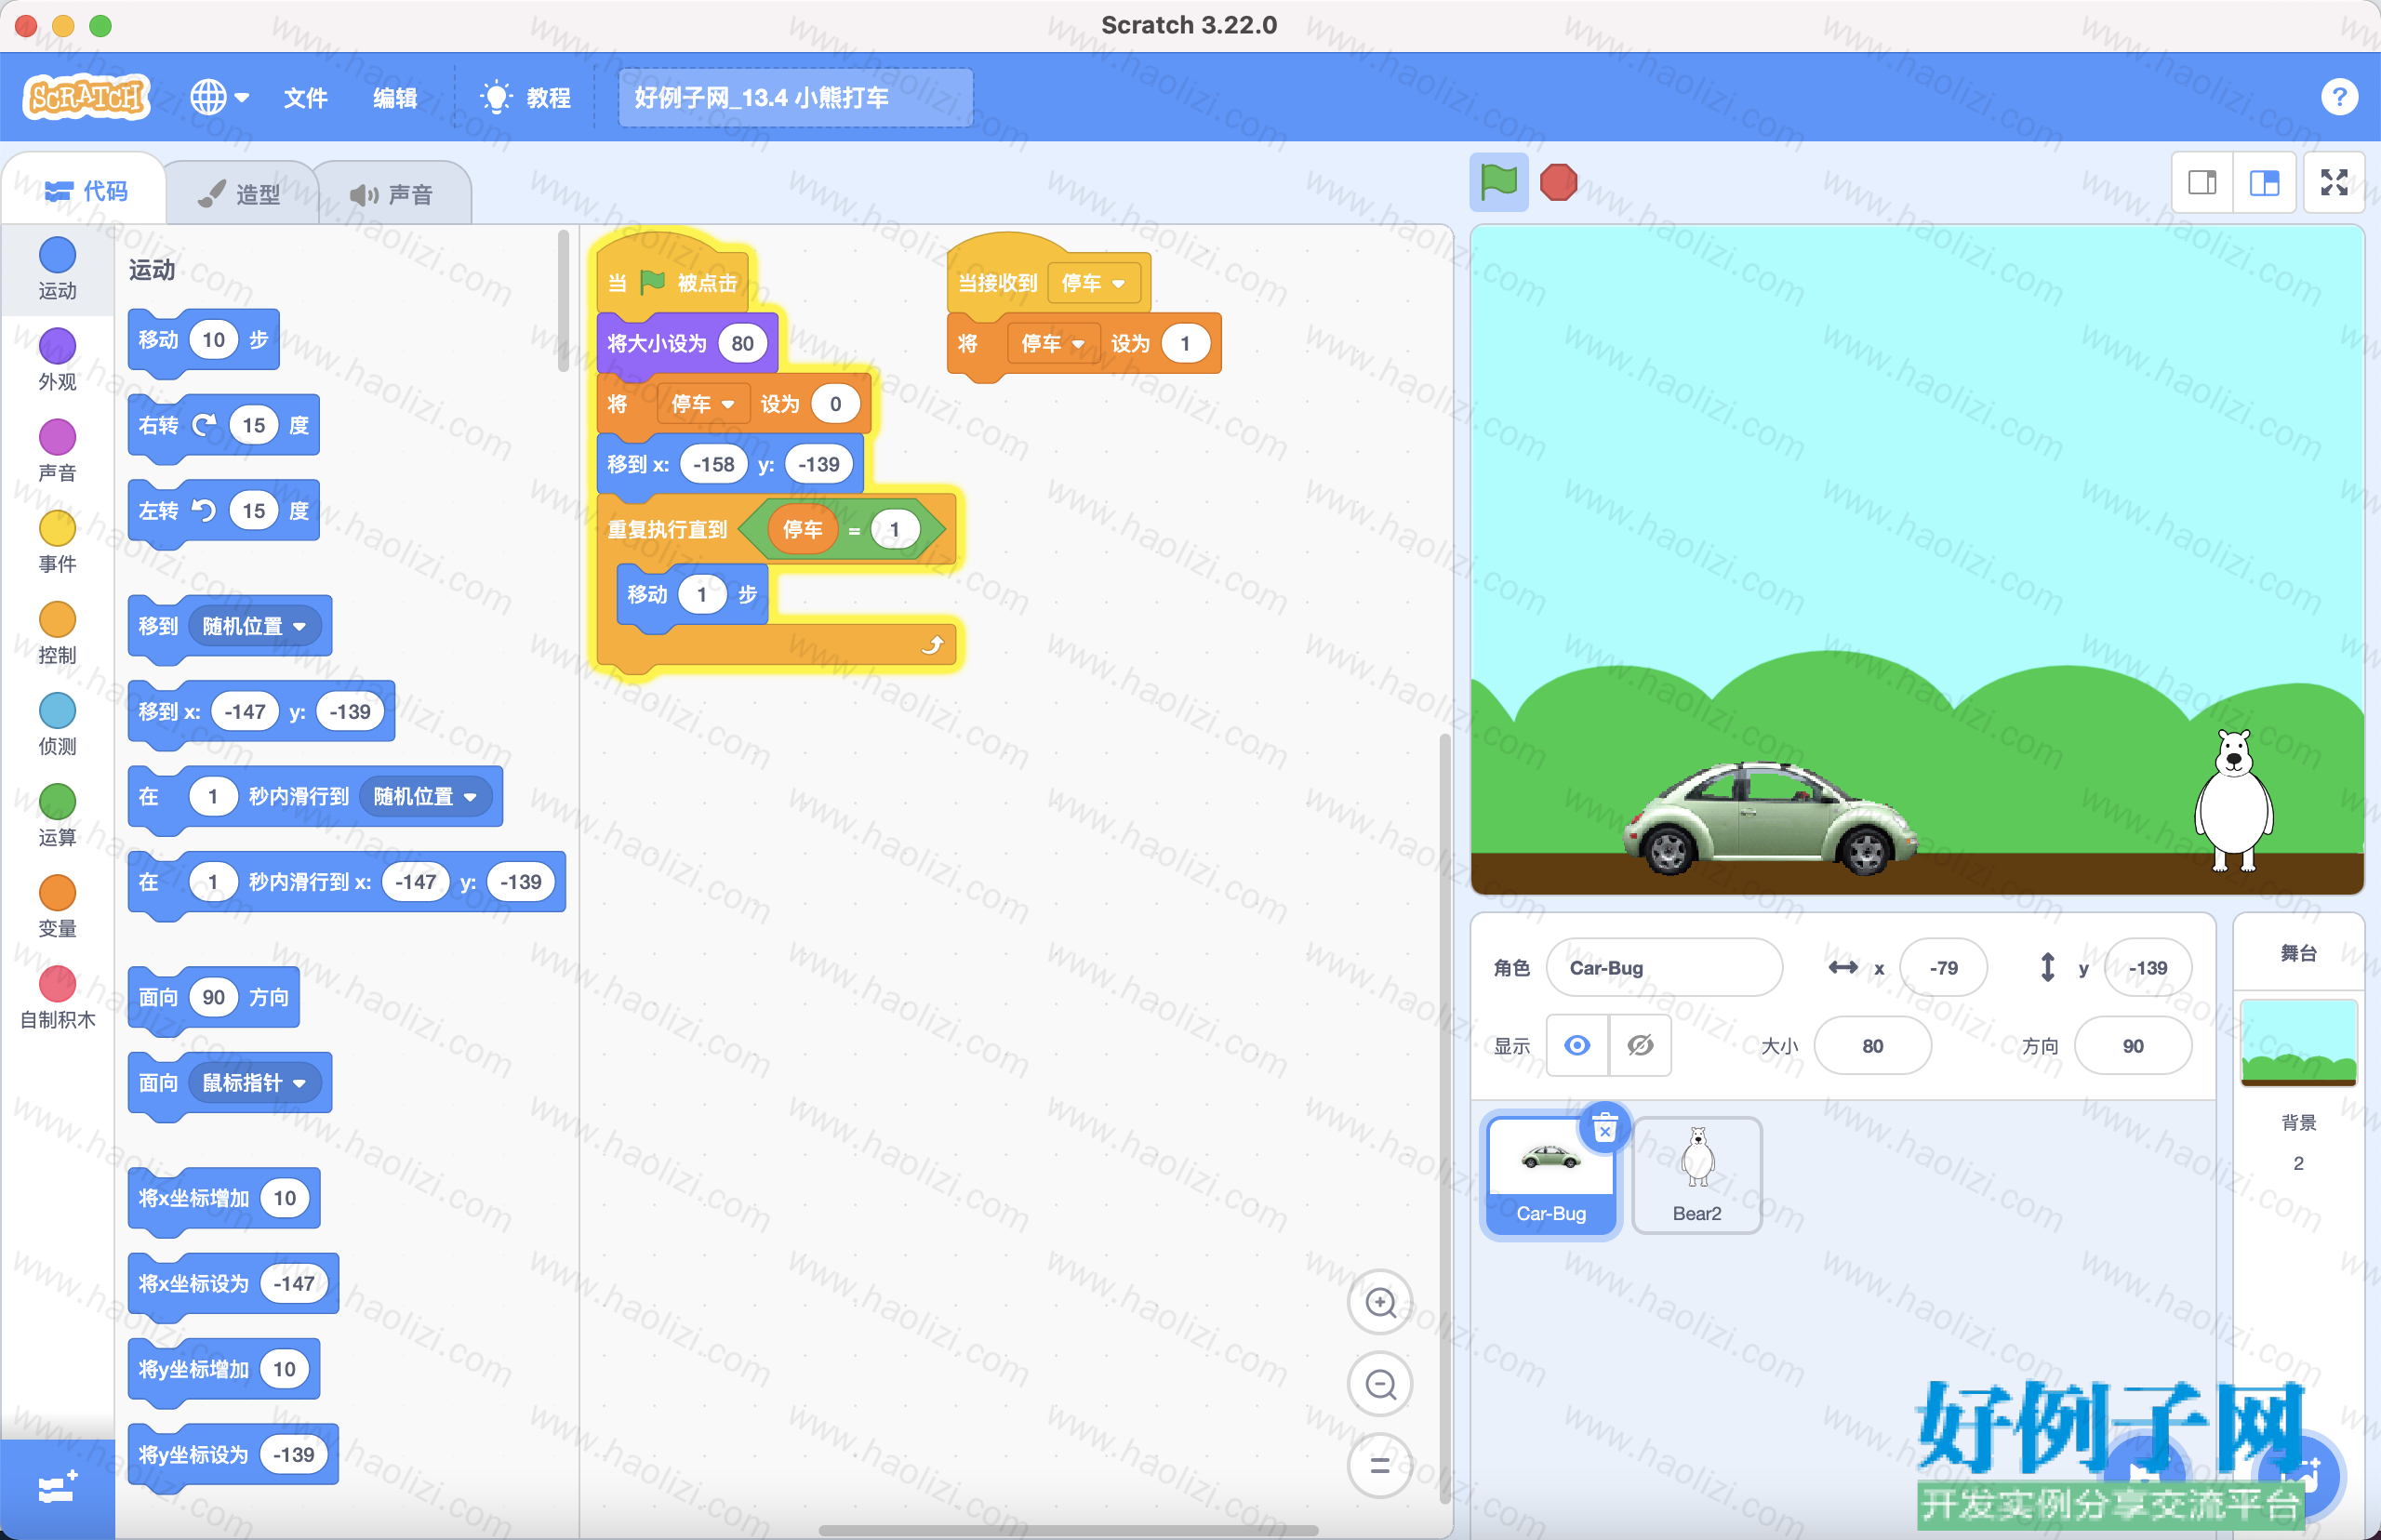Open 停车 variable dropdown under 当接收到 block
Screen dimensions: 2381x1540
click(1052, 344)
